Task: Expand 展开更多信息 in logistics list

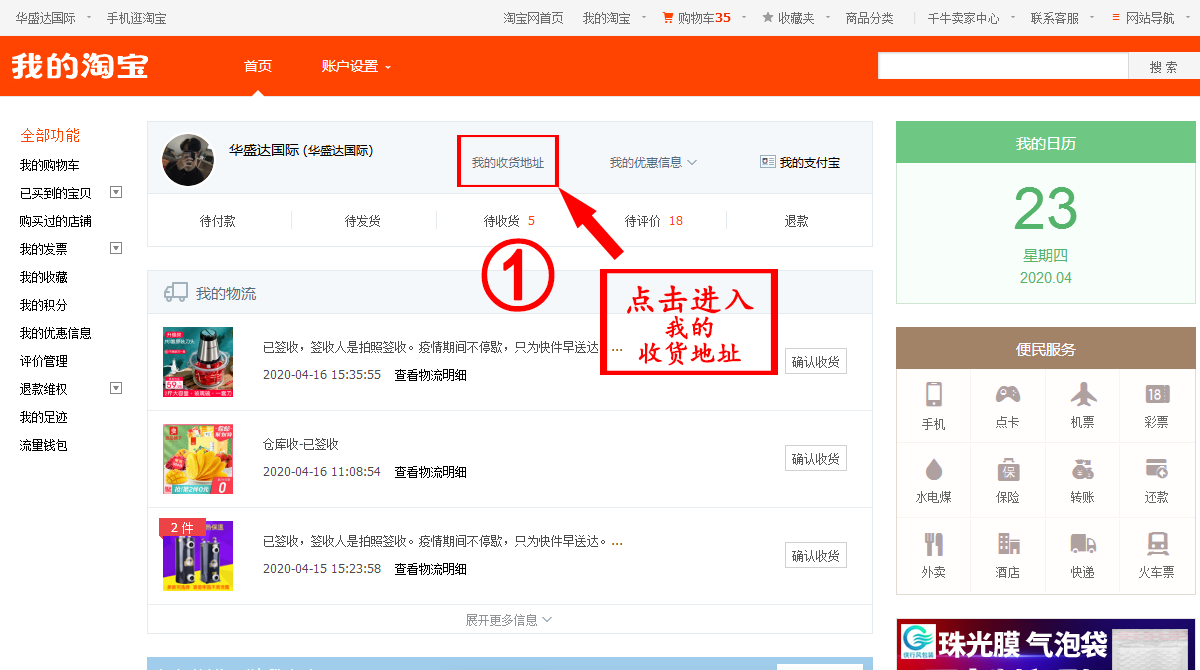Action: pos(509,620)
